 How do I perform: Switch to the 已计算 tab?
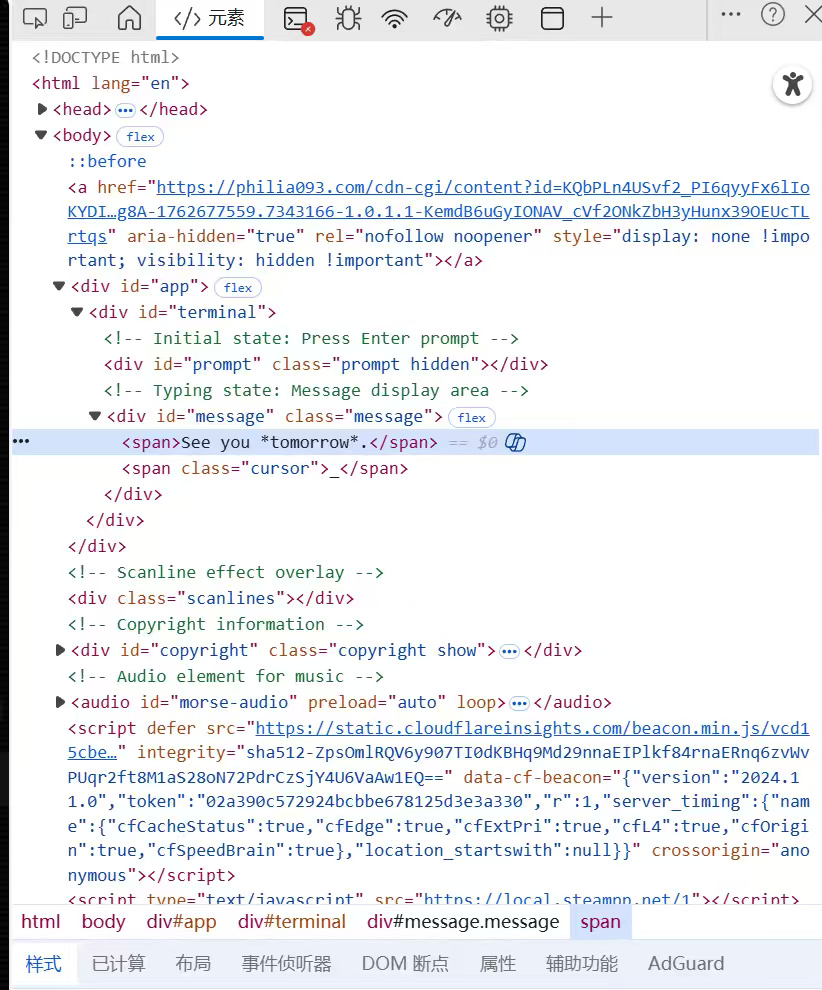click(x=118, y=963)
